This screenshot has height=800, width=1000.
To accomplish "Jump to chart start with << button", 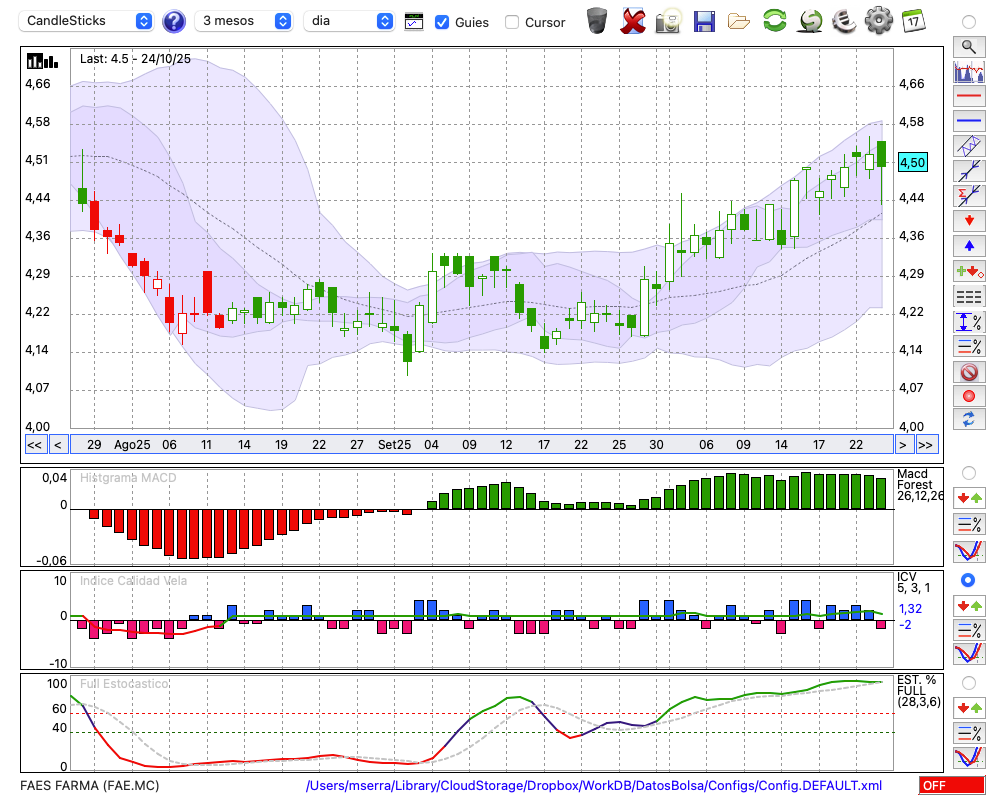I will pyautogui.click(x=34, y=445).
